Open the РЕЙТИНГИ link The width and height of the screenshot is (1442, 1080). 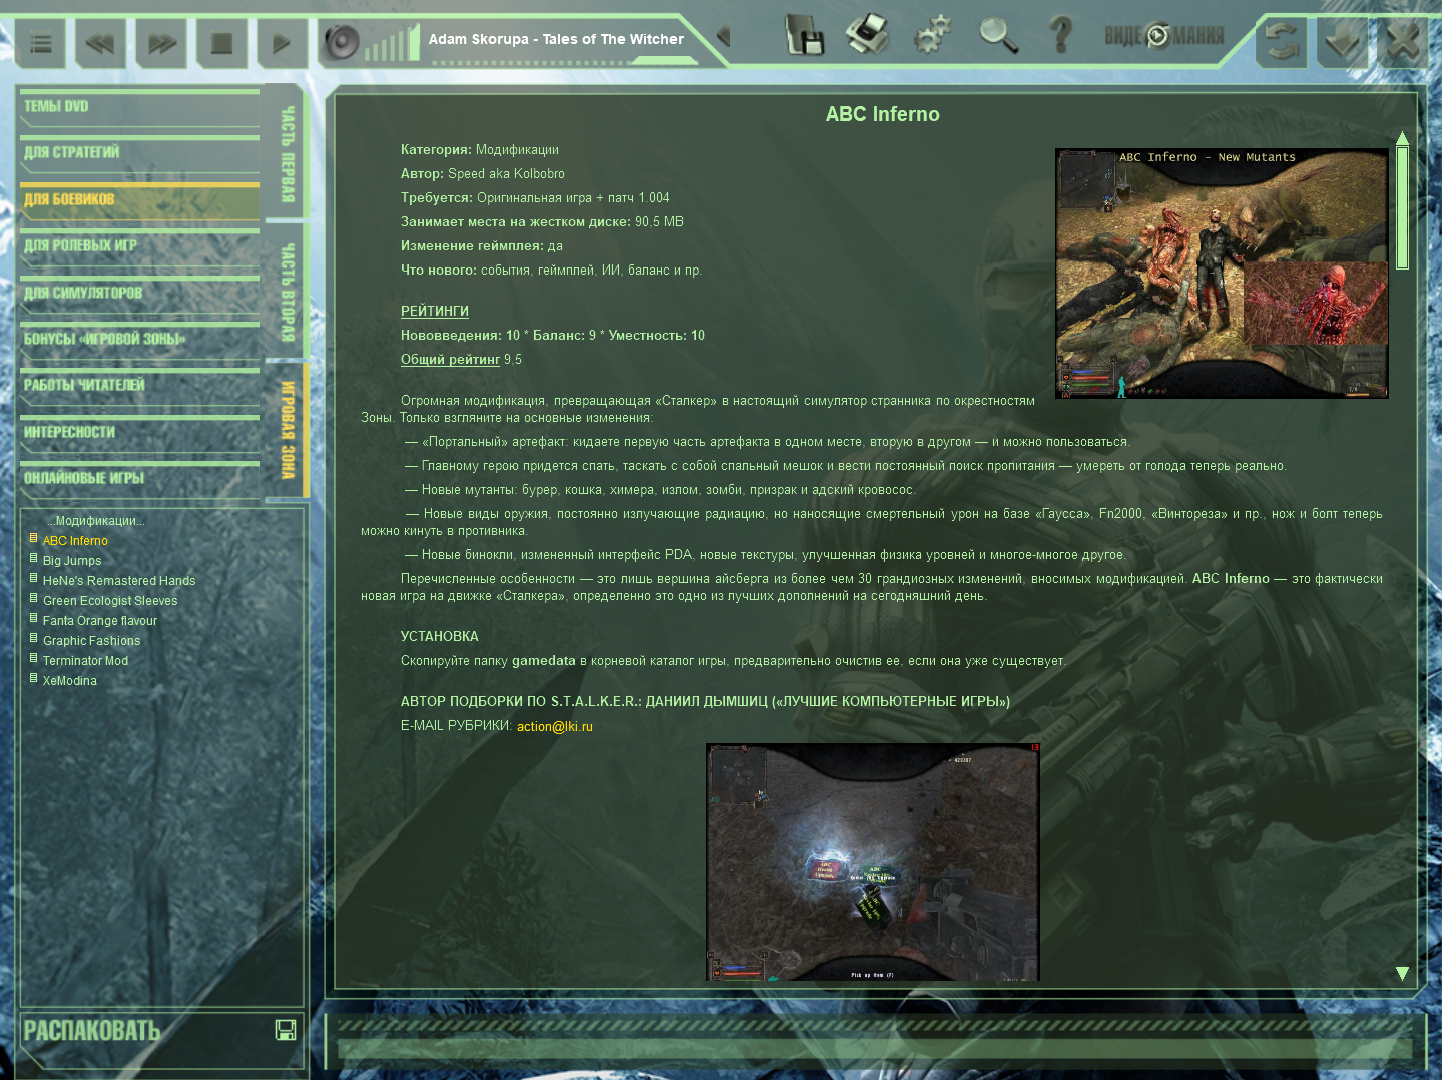click(x=435, y=312)
